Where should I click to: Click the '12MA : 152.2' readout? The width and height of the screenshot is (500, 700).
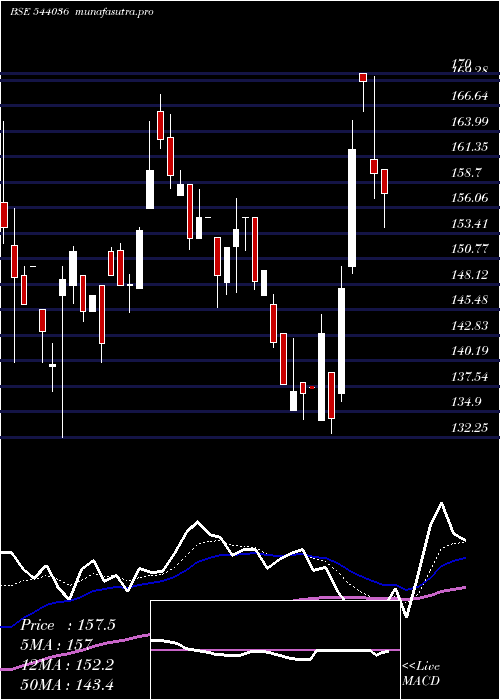[67, 665]
